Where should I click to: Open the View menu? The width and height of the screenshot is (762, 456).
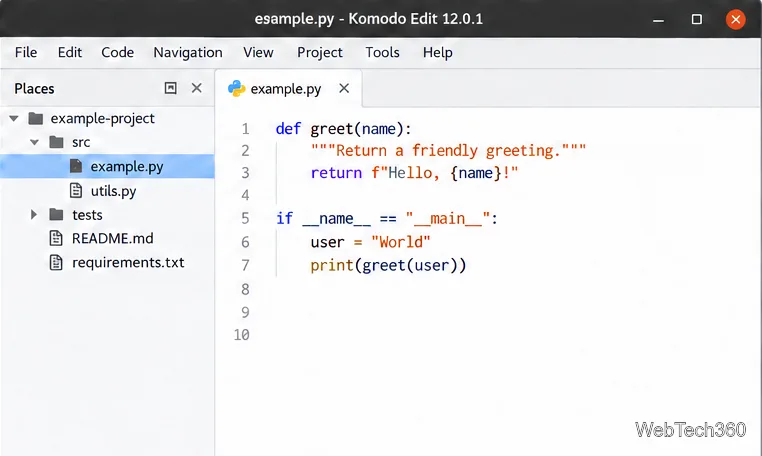pyautogui.click(x=258, y=53)
